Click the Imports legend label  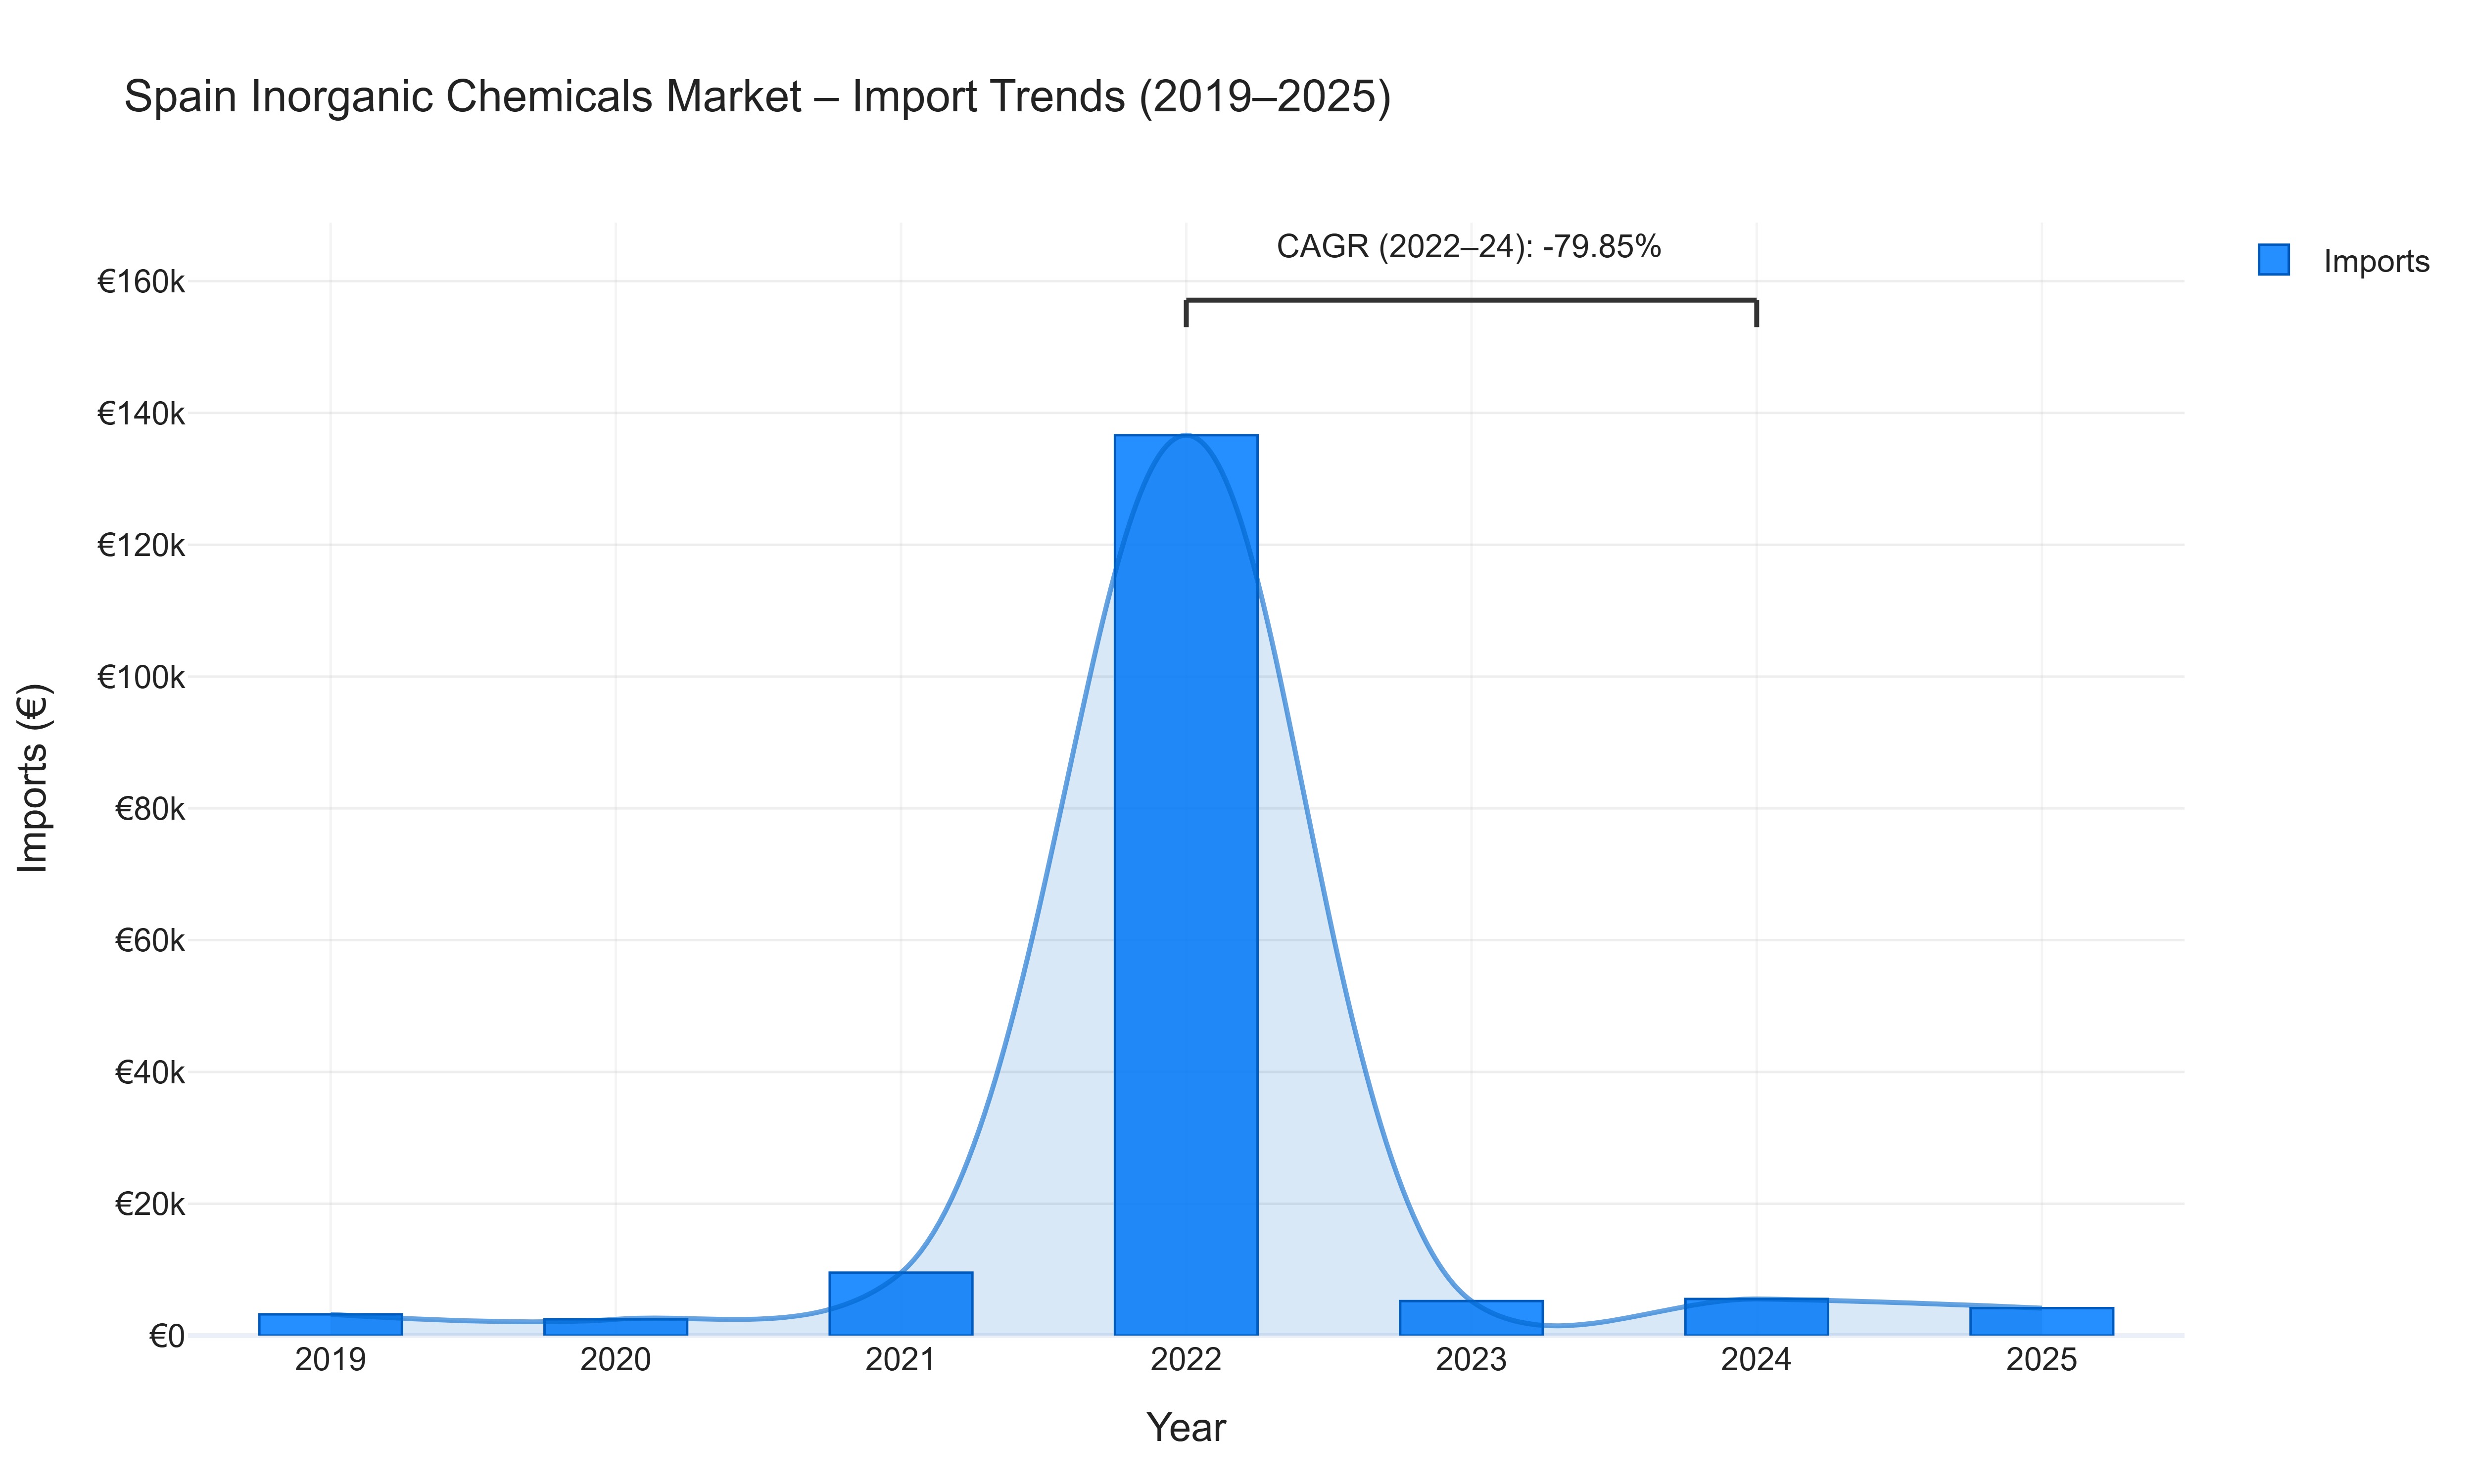(x=2376, y=261)
